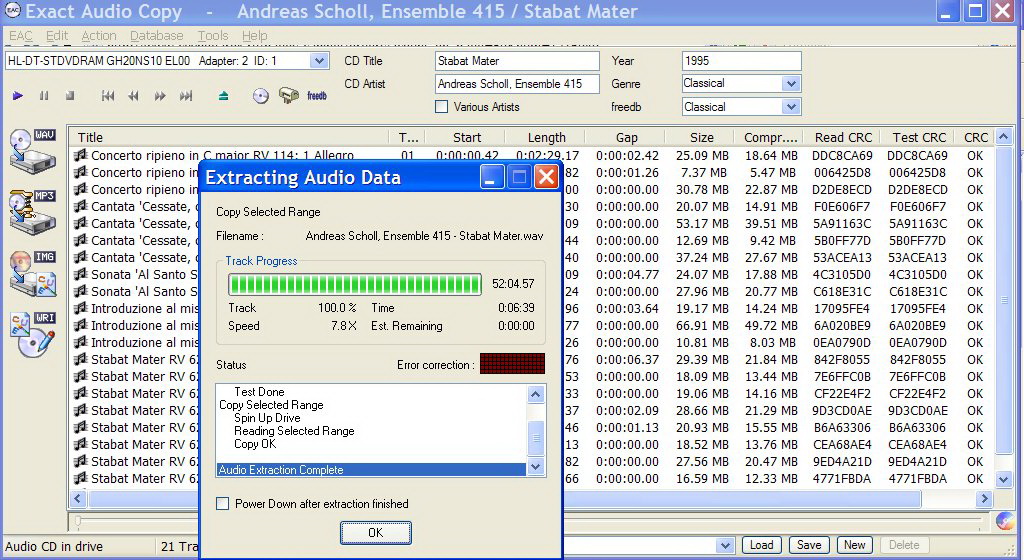Select the IMG copy image icon
1024x560 pixels.
tap(32, 272)
